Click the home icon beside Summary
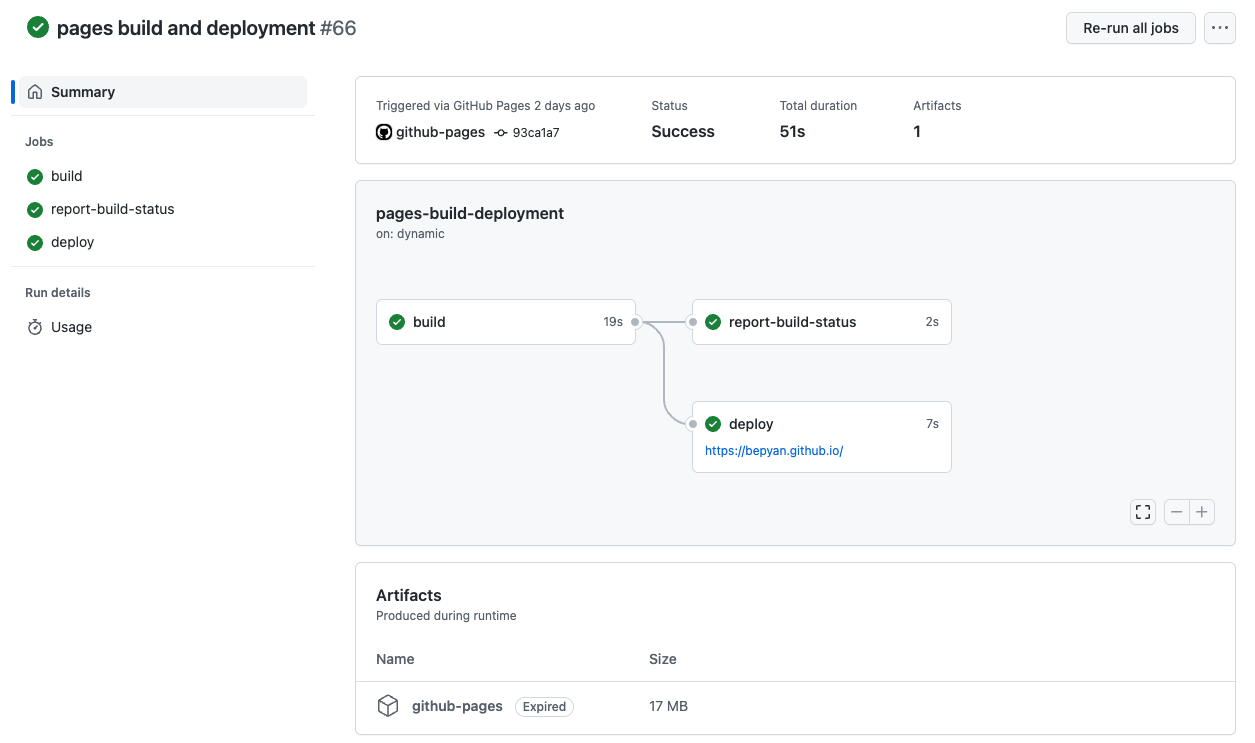This screenshot has width=1255, height=743. click(x=35, y=92)
